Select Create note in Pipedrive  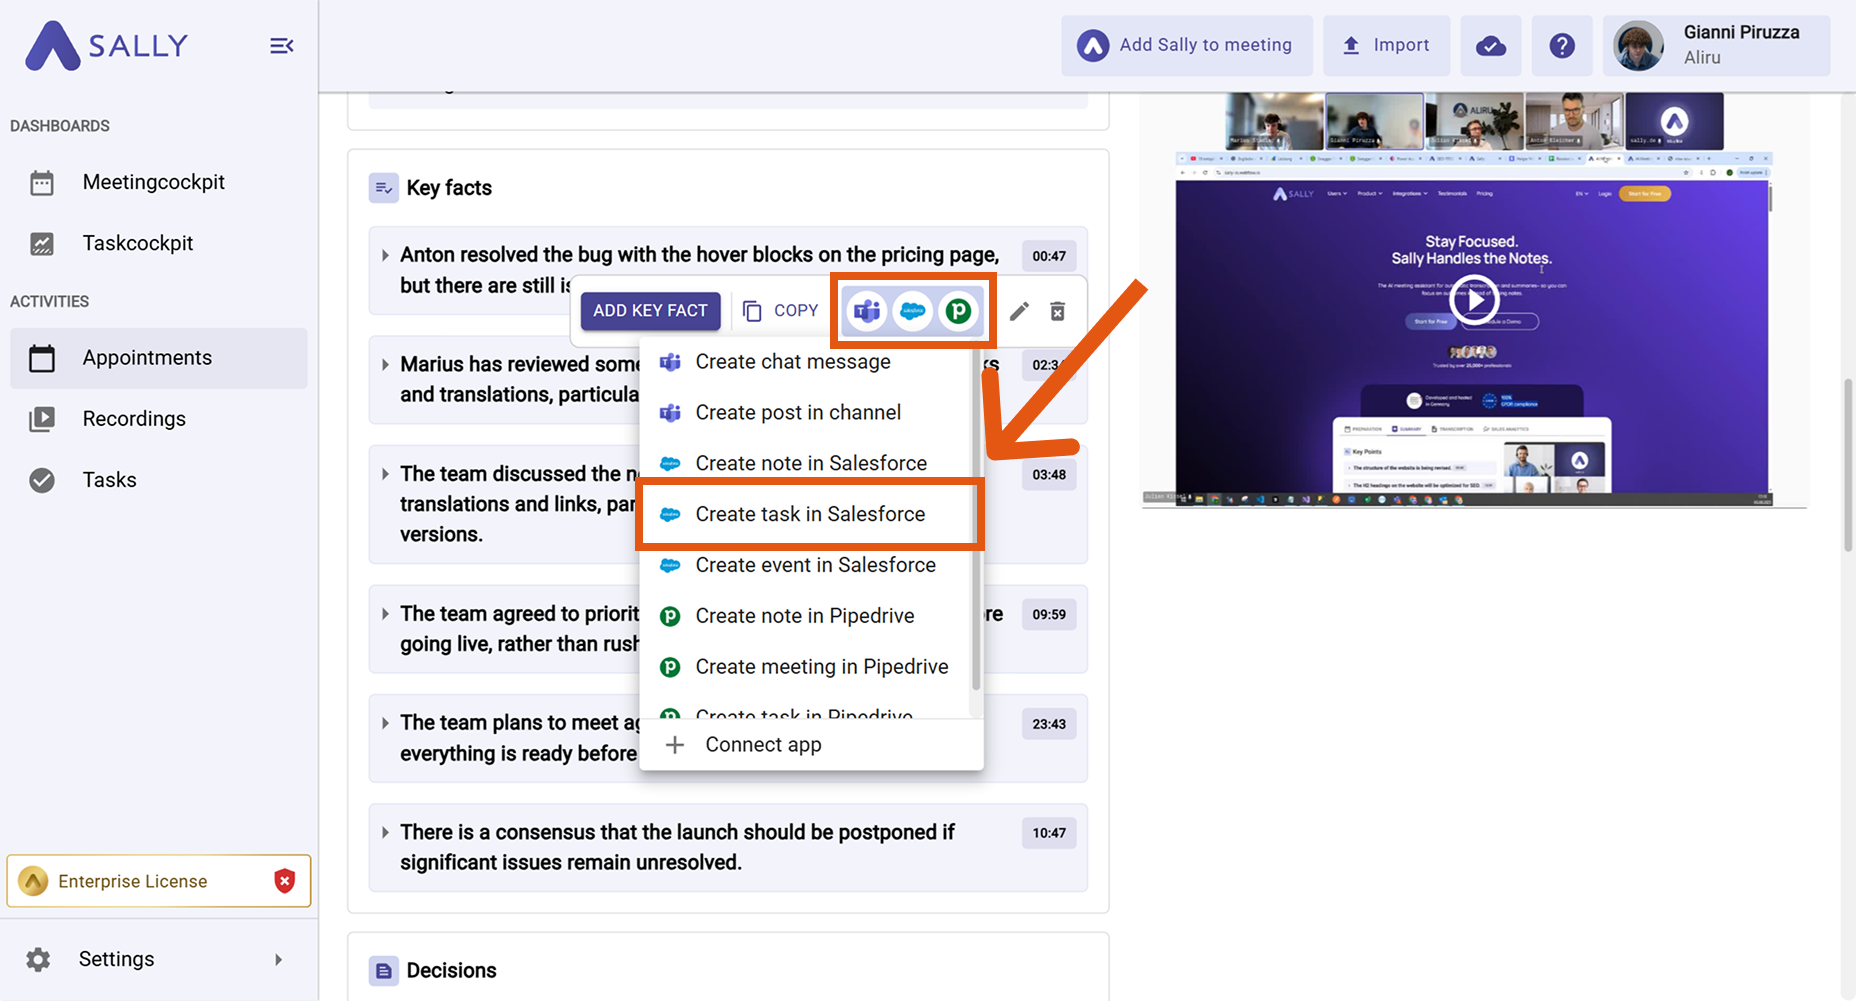click(x=806, y=617)
